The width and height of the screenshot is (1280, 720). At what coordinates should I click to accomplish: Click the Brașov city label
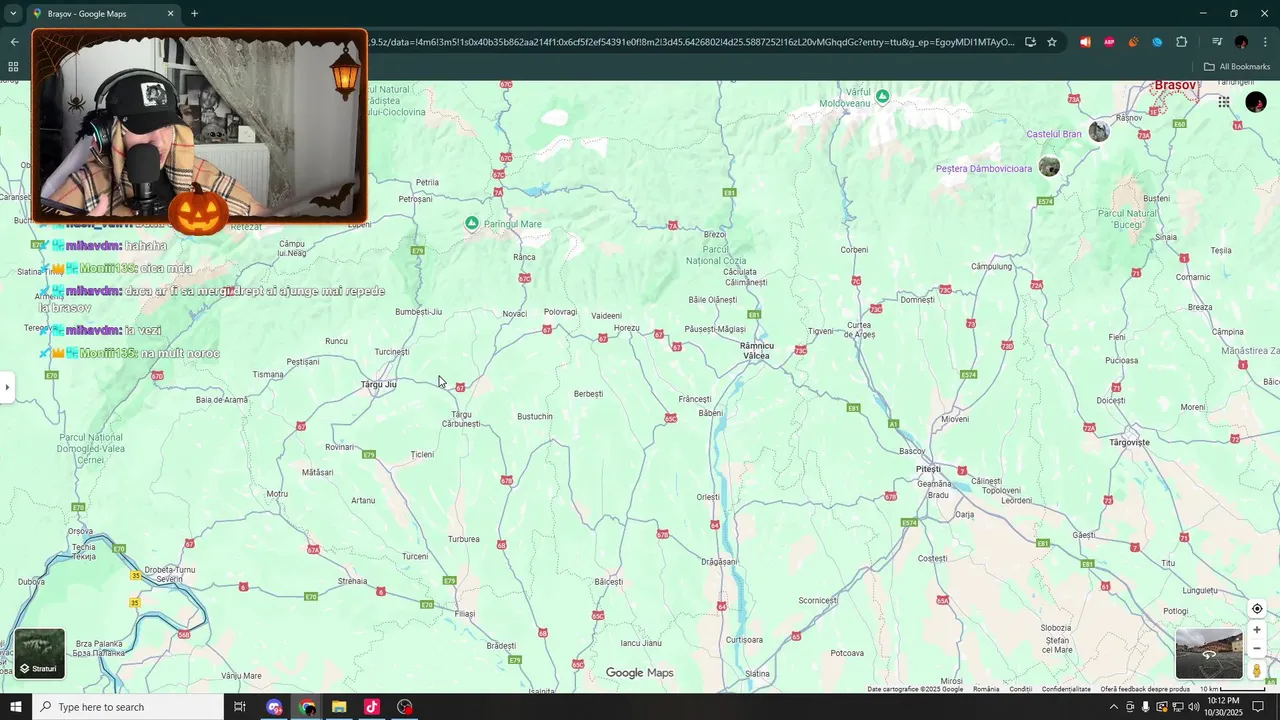[1176, 86]
